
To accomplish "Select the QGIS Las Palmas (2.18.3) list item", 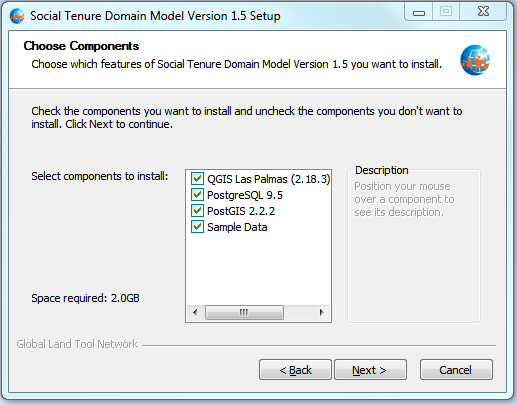I will [269, 179].
